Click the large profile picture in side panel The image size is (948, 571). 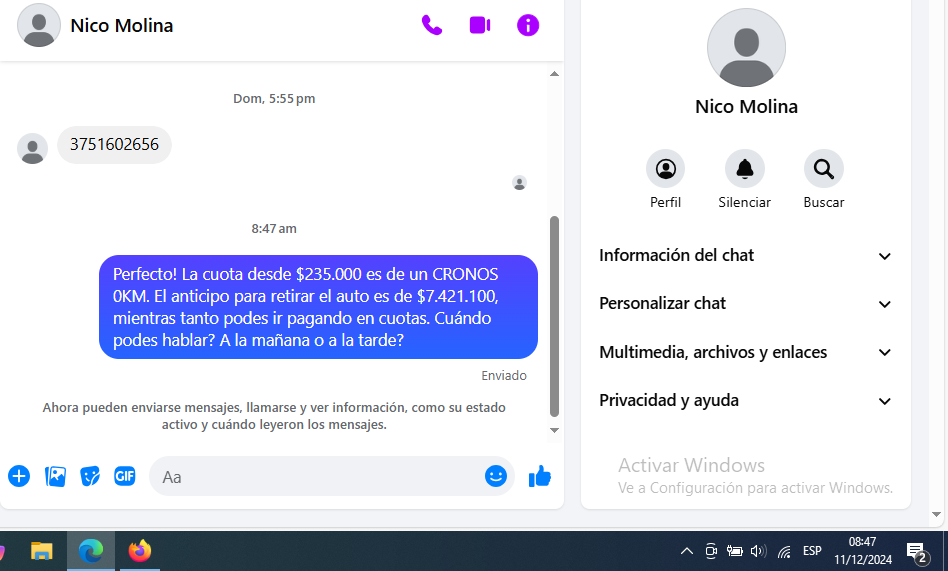coord(746,48)
